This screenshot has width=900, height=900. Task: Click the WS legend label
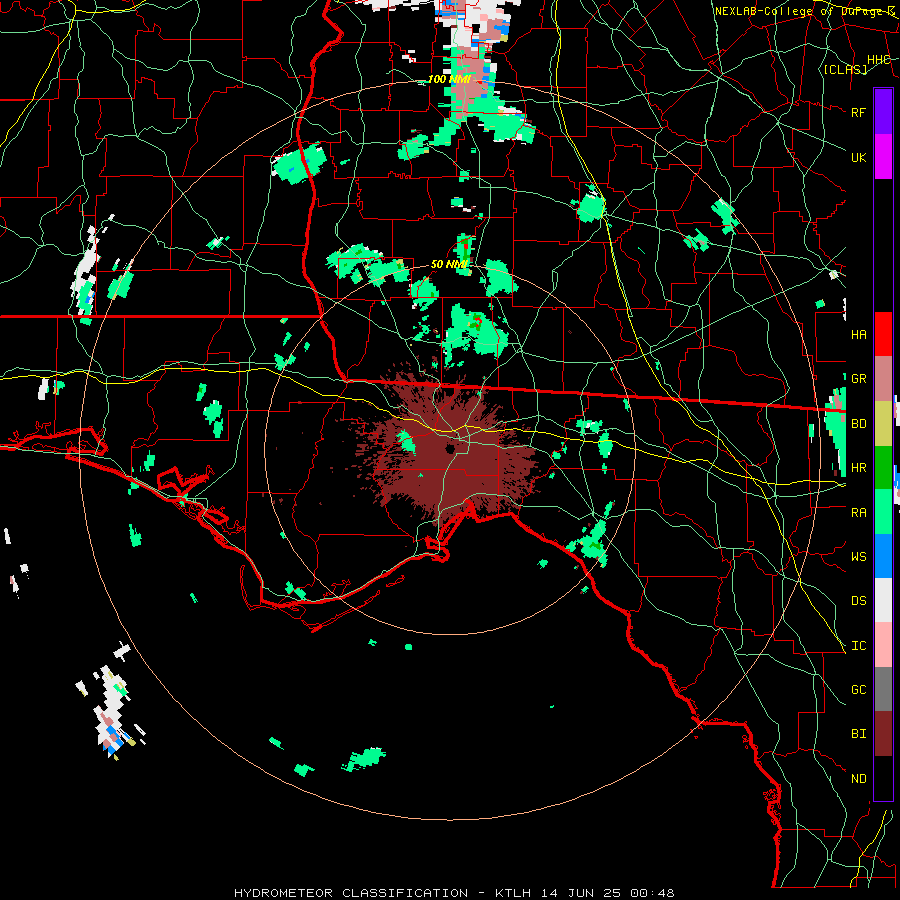coord(858,557)
